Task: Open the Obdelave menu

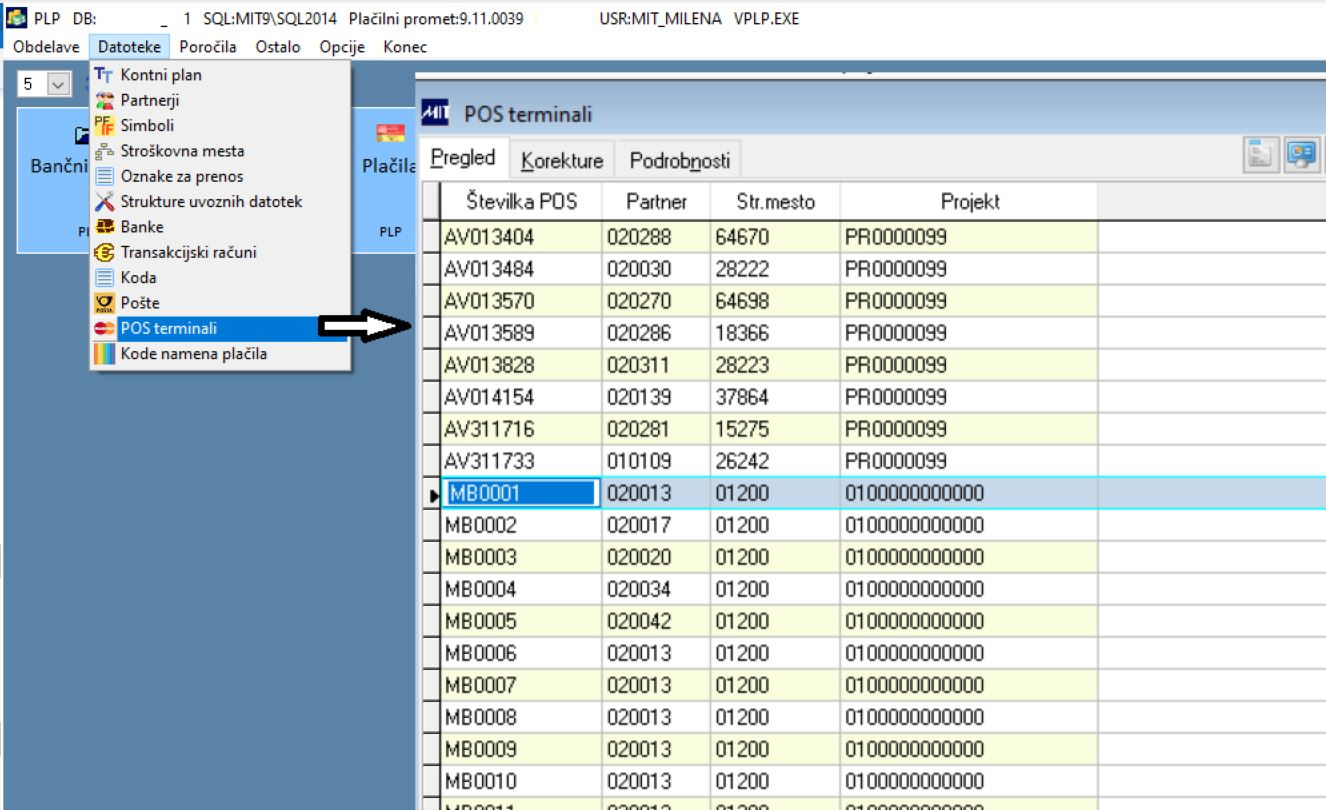Action: [45, 47]
